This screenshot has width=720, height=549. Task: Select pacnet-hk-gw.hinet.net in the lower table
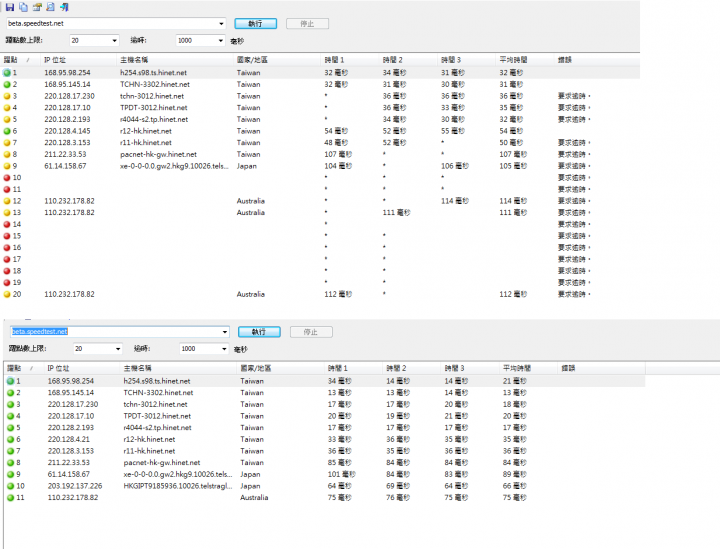pos(162,463)
